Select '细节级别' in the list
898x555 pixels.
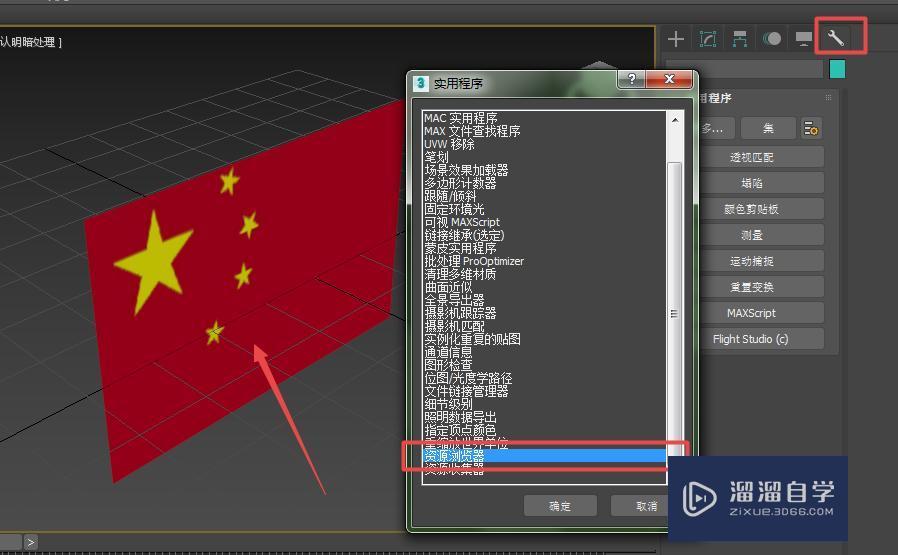448,404
